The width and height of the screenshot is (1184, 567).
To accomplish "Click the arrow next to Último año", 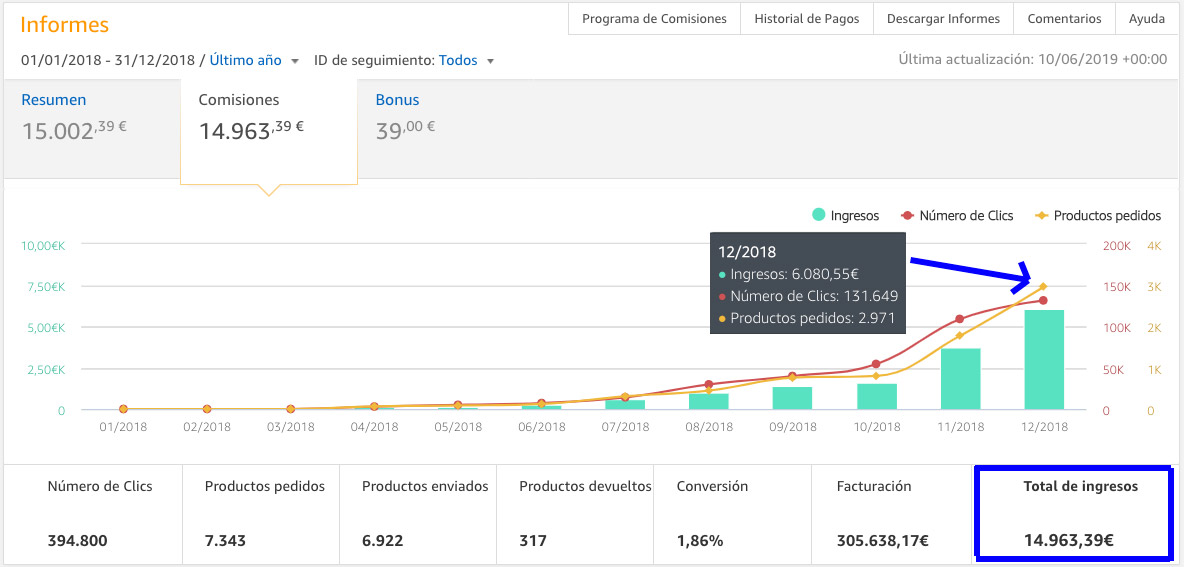I will pos(294,61).
